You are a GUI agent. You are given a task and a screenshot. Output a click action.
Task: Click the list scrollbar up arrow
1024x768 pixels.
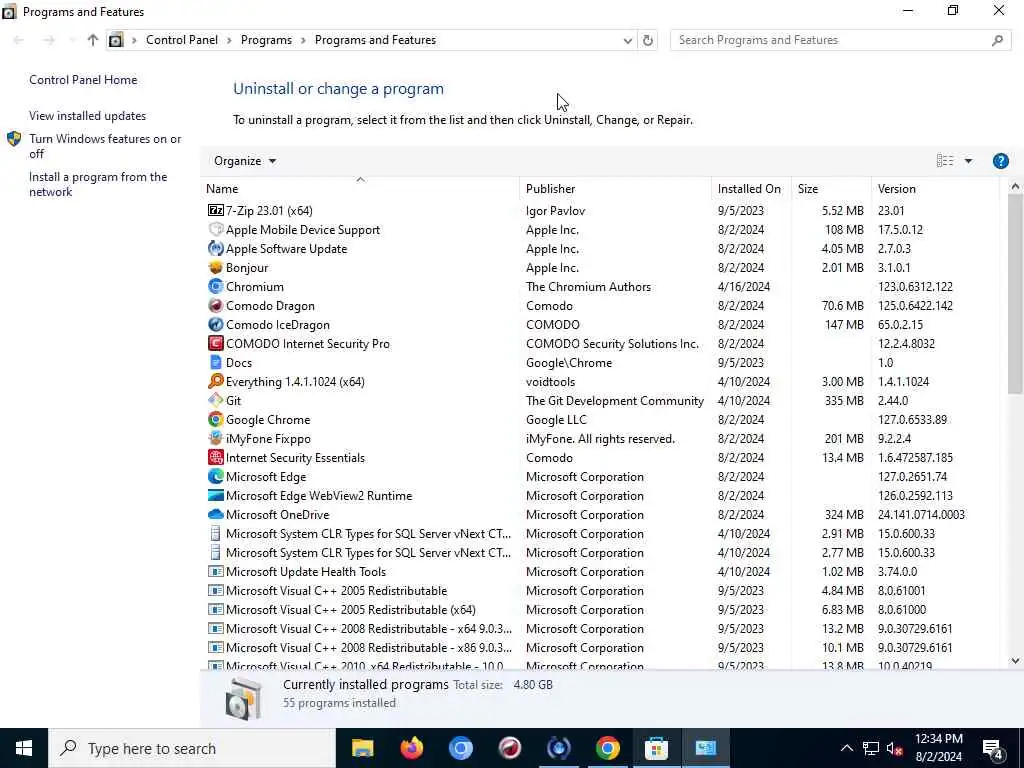(1015, 187)
